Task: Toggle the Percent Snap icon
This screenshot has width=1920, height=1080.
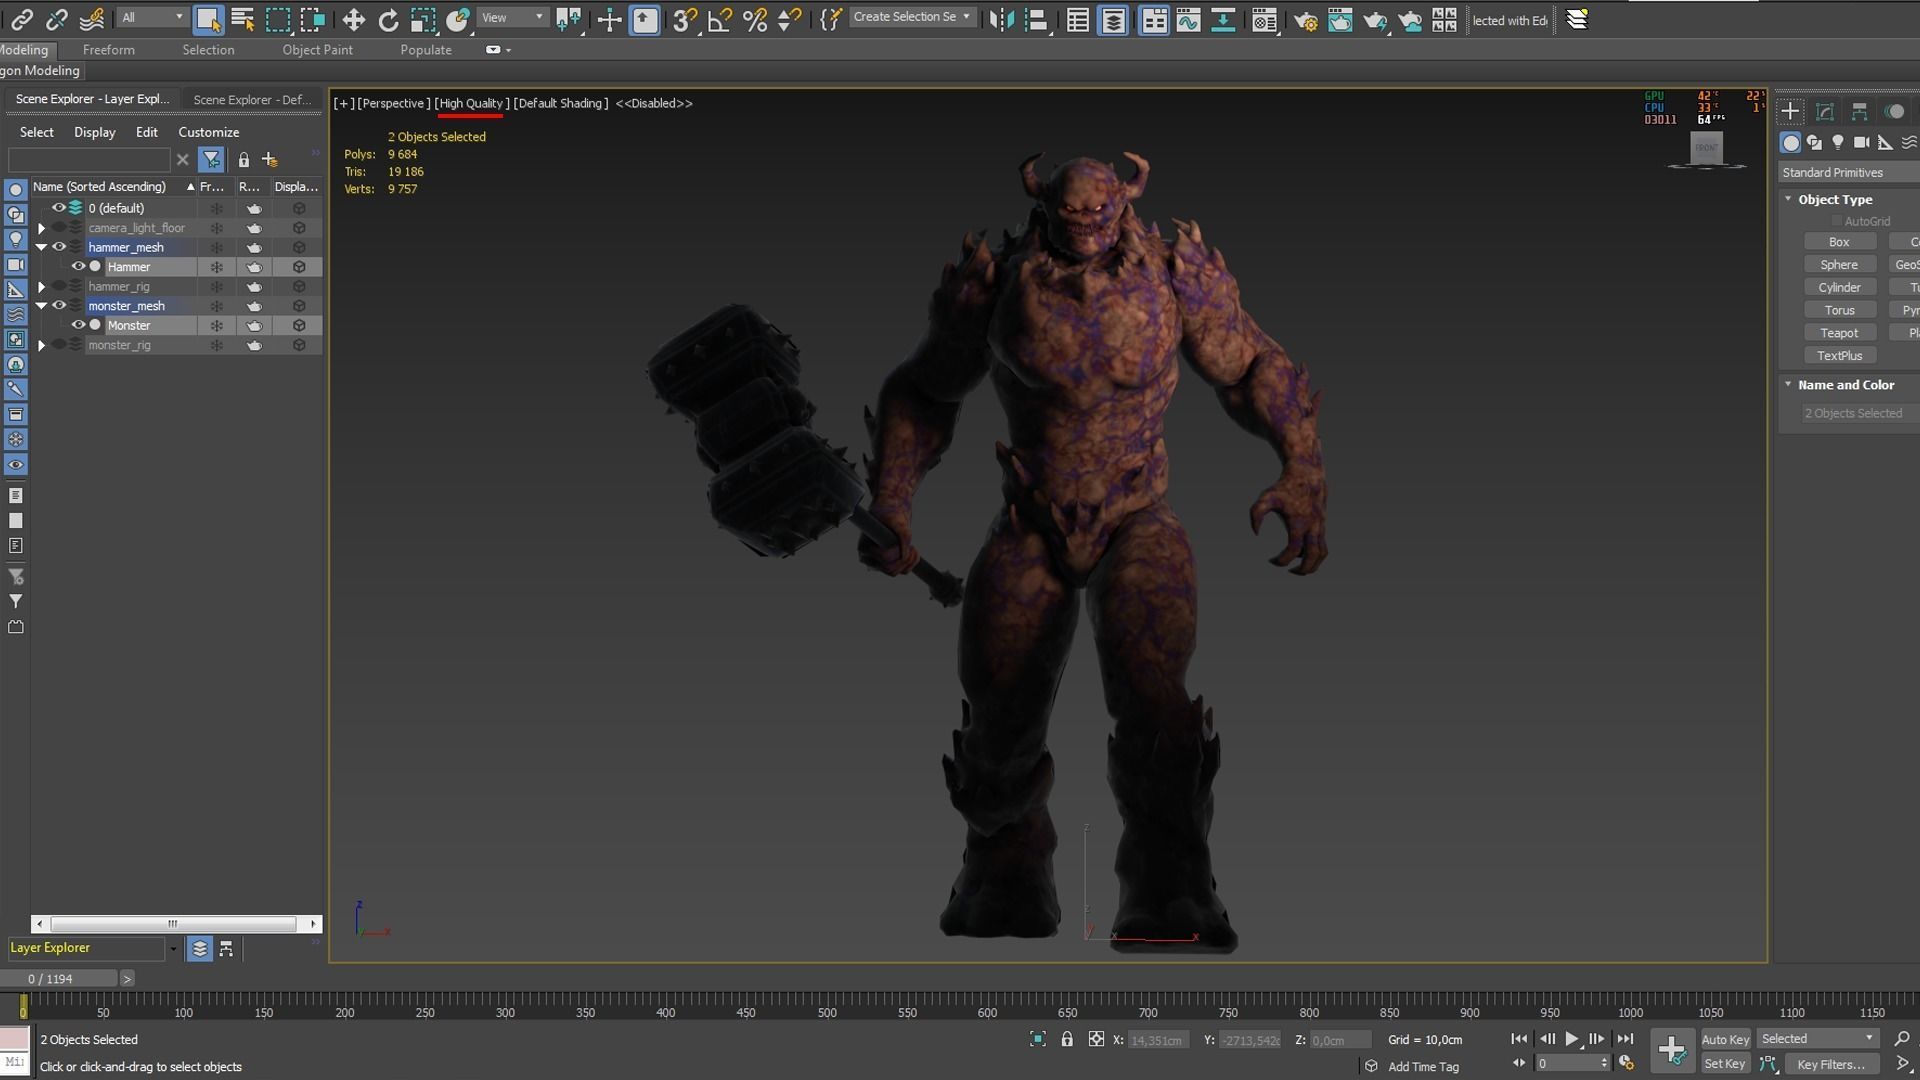Action: click(x=755, y=19)
